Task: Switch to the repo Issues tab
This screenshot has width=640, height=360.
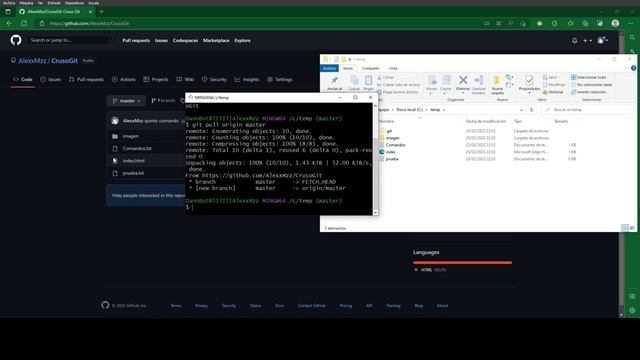Action: (51, 79)
